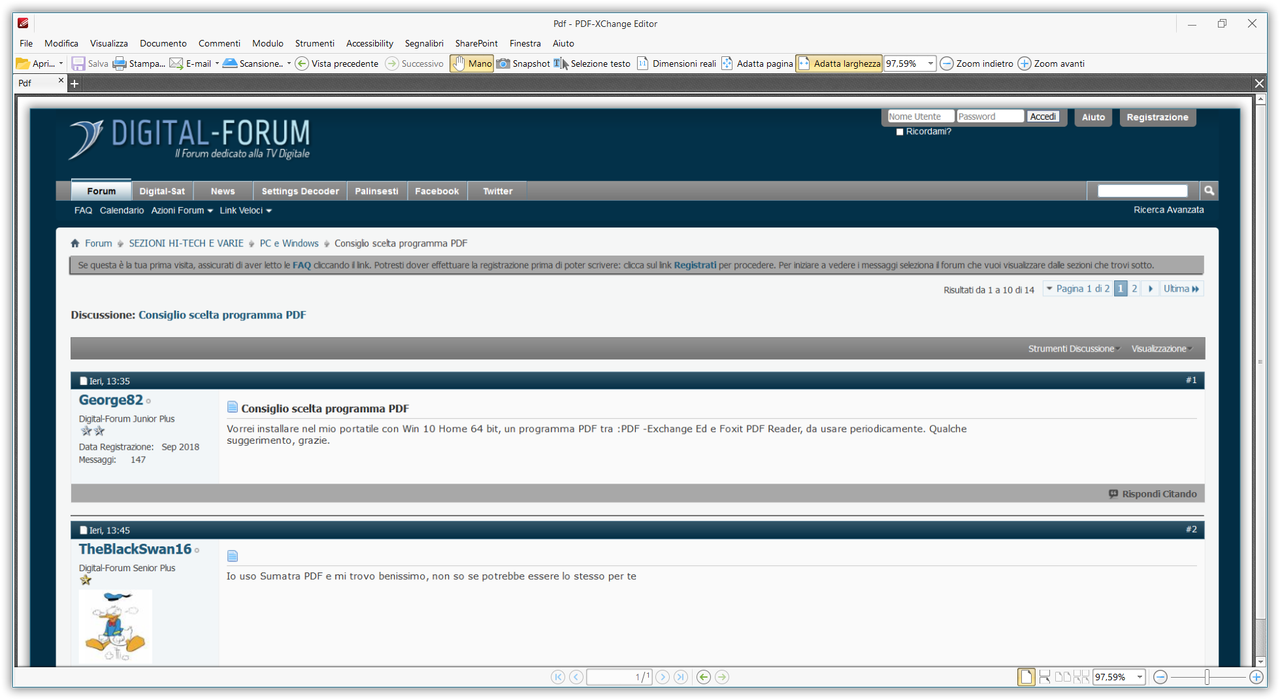Open the Palinsesti forum tab
Image resolution: width=1280 pixels, height=700 pixels.
377,191
